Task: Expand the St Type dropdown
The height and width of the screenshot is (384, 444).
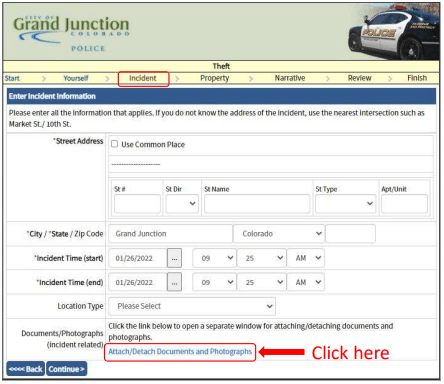Action: 345,203
